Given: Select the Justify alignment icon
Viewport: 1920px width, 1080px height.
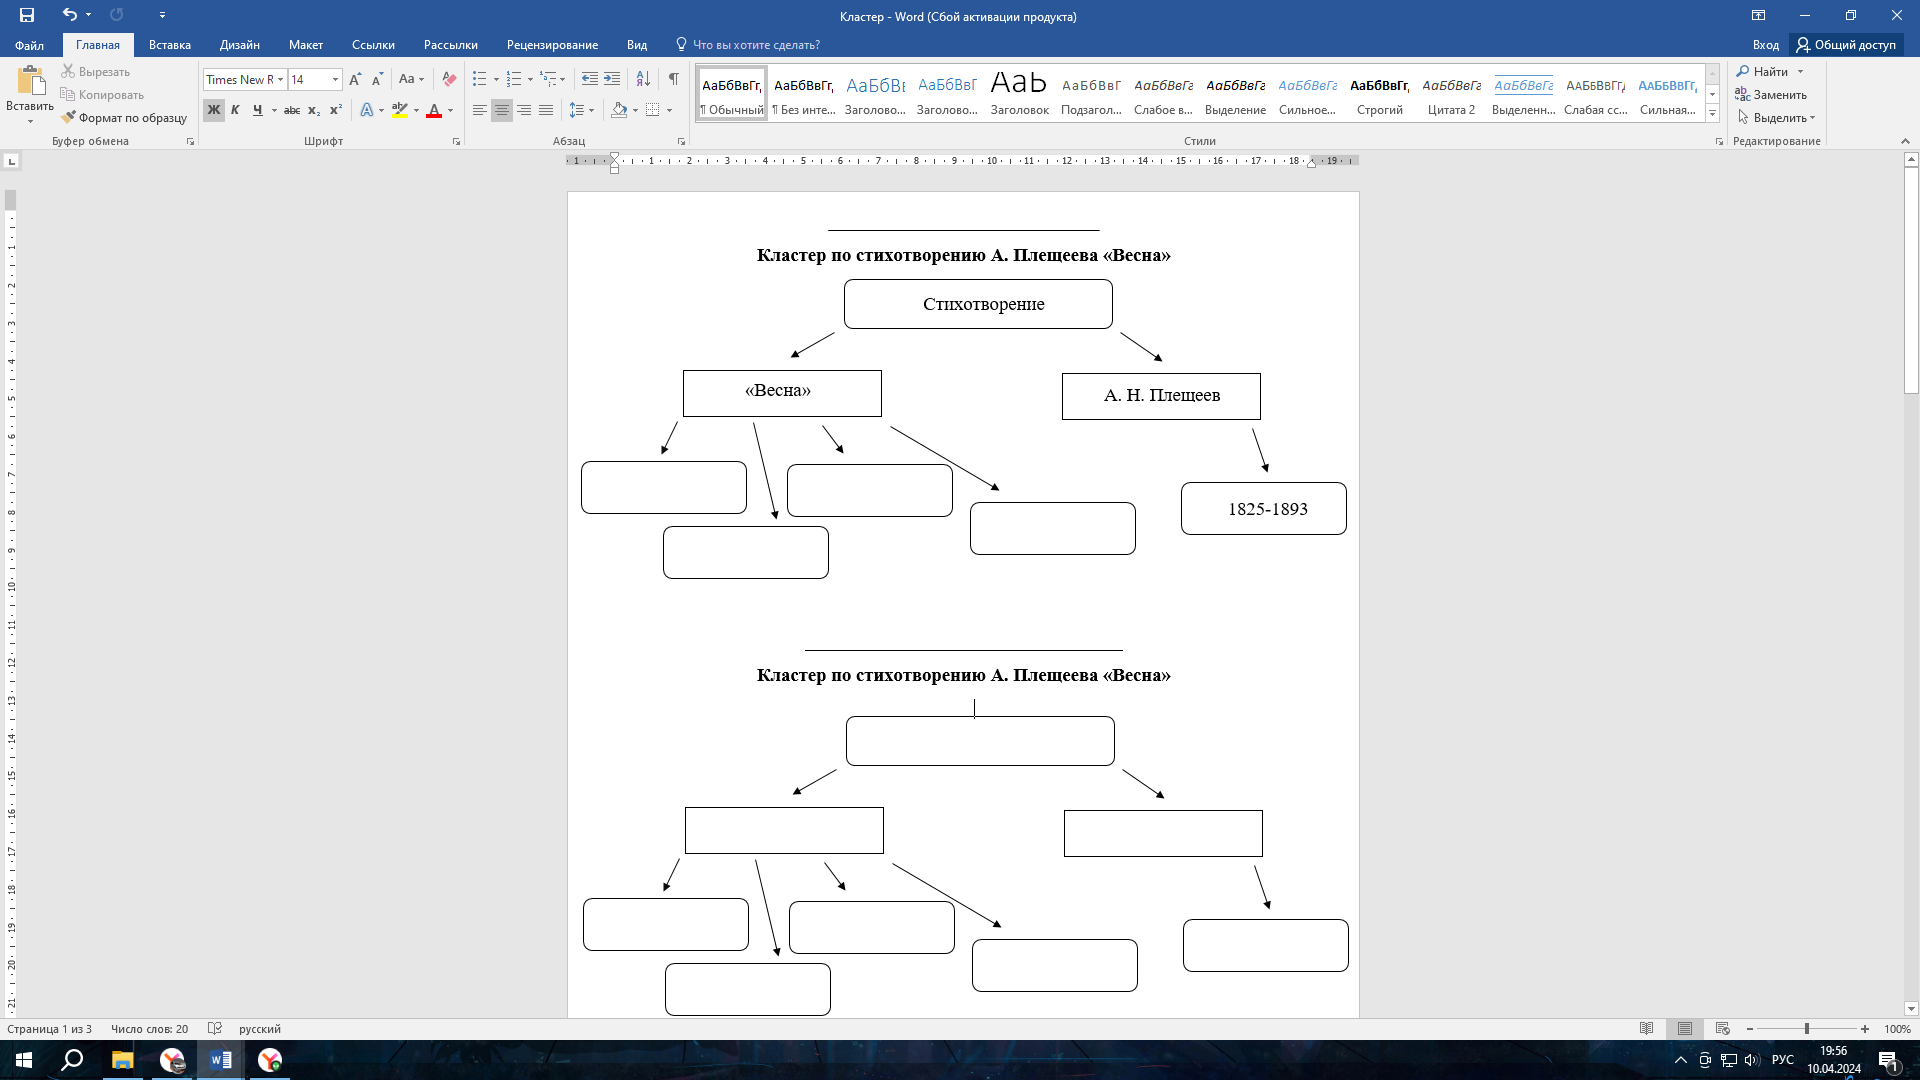Looking at the screenshot, I should 546,110.
